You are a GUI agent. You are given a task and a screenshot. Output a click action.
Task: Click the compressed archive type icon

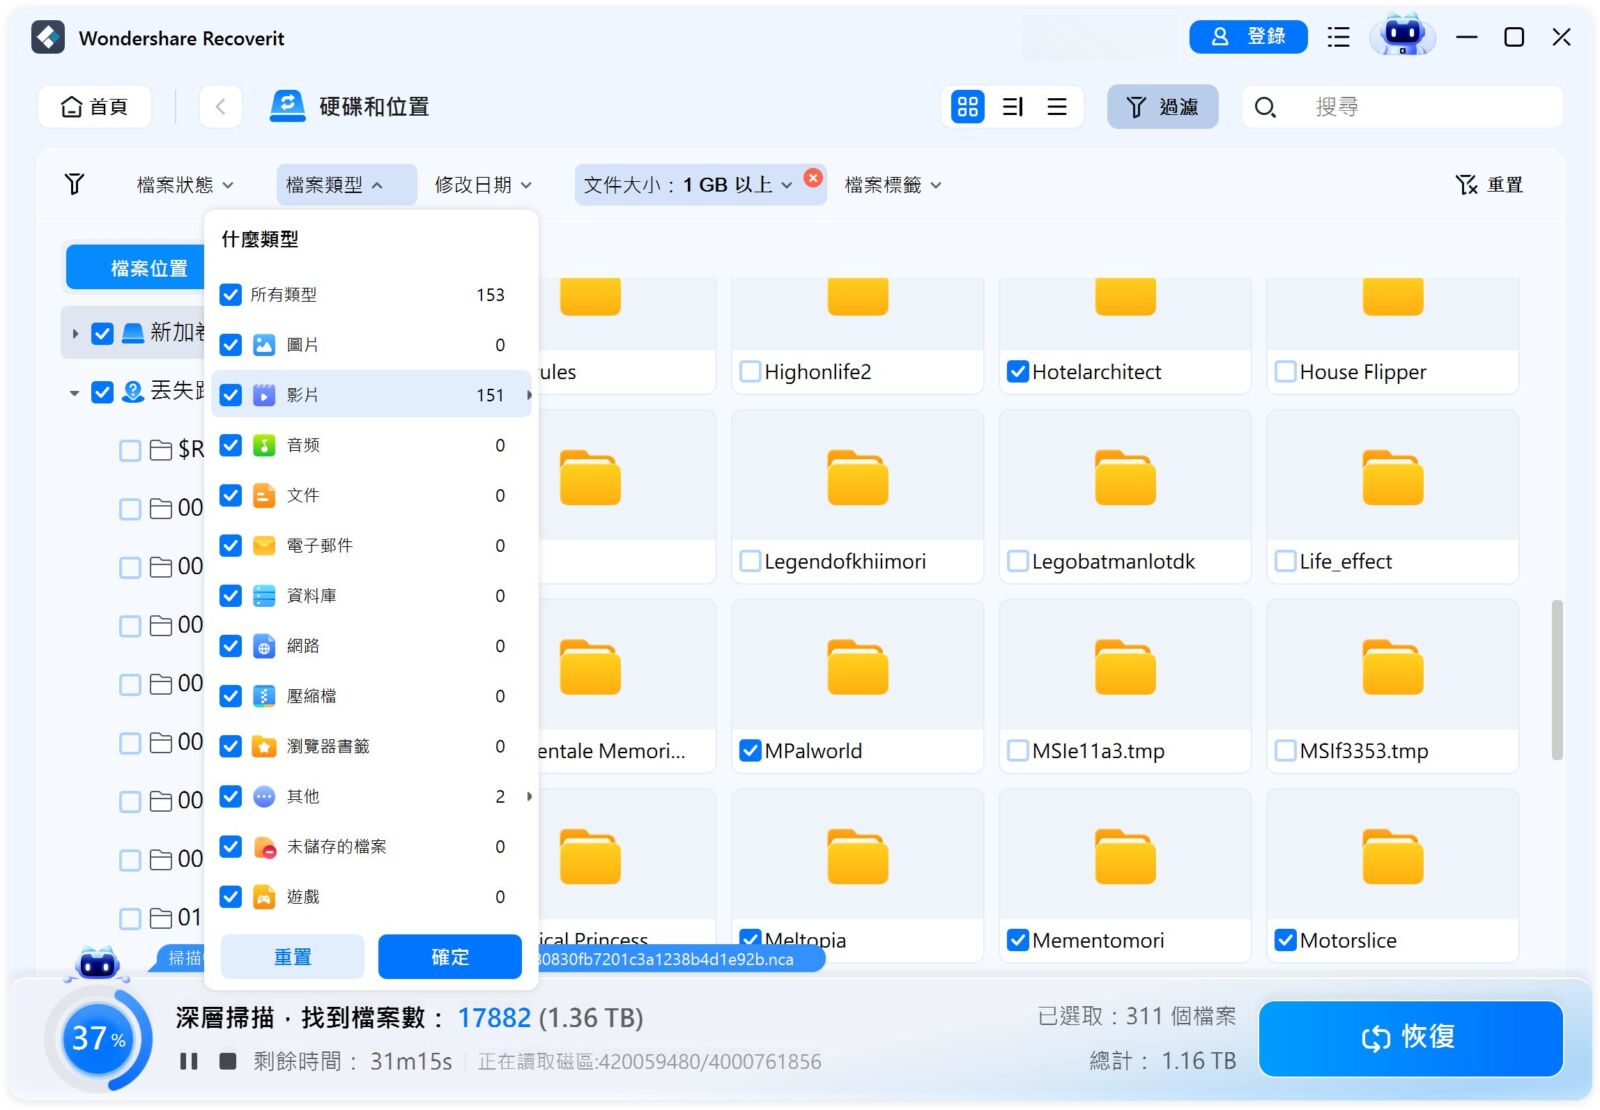coord(263,696)
